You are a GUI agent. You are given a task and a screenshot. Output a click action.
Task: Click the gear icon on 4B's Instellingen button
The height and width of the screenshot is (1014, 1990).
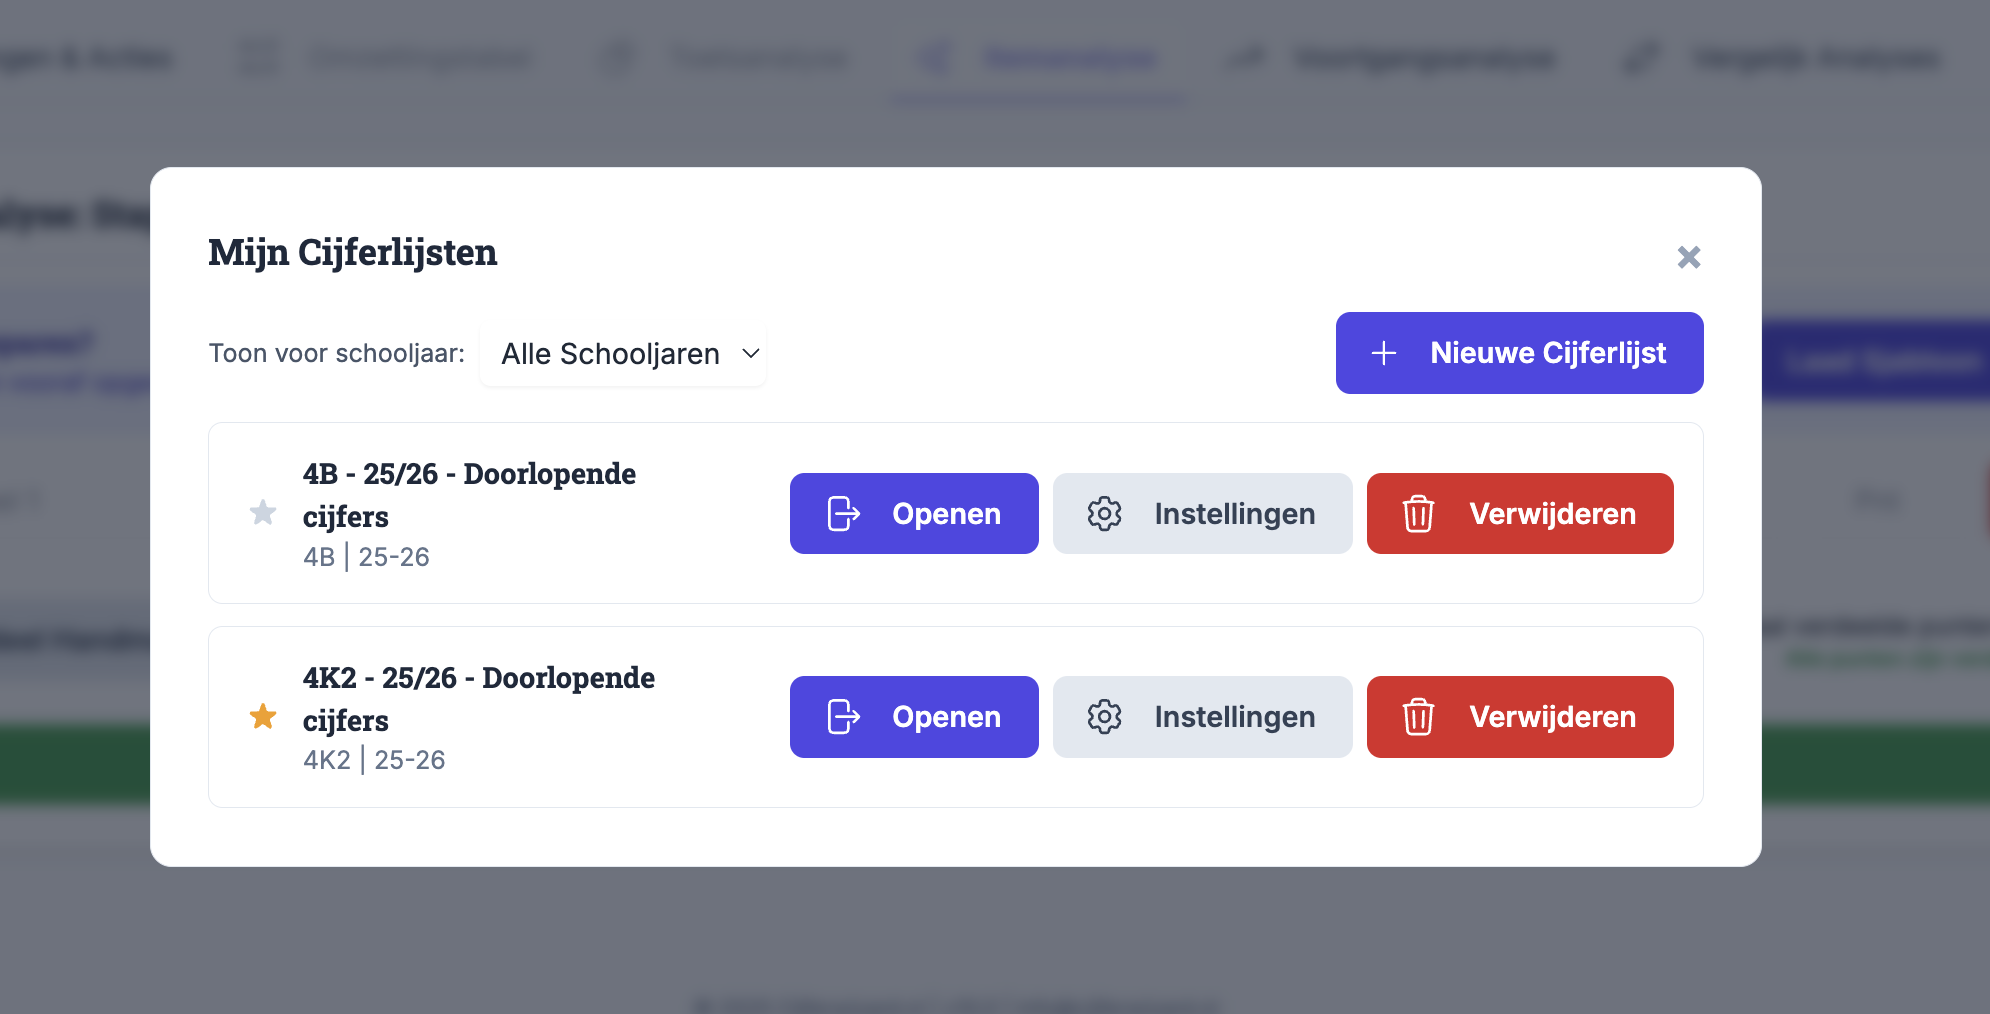coord(1104,513)
